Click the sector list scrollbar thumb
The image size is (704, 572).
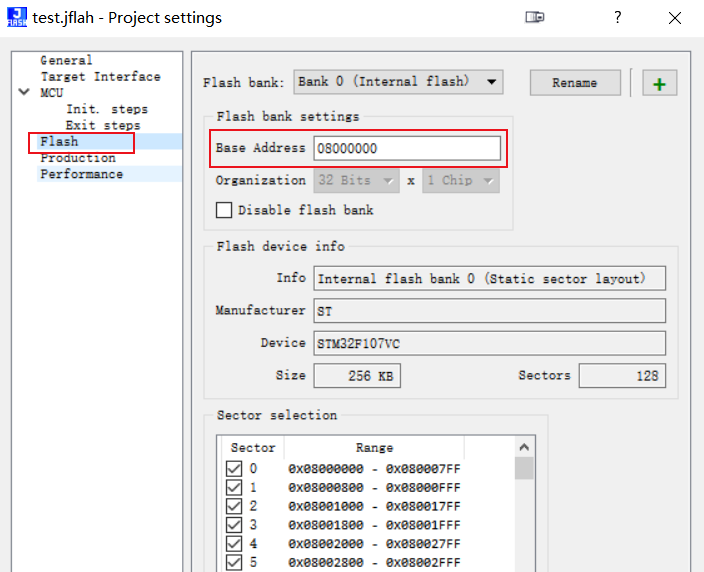point(524,468)
